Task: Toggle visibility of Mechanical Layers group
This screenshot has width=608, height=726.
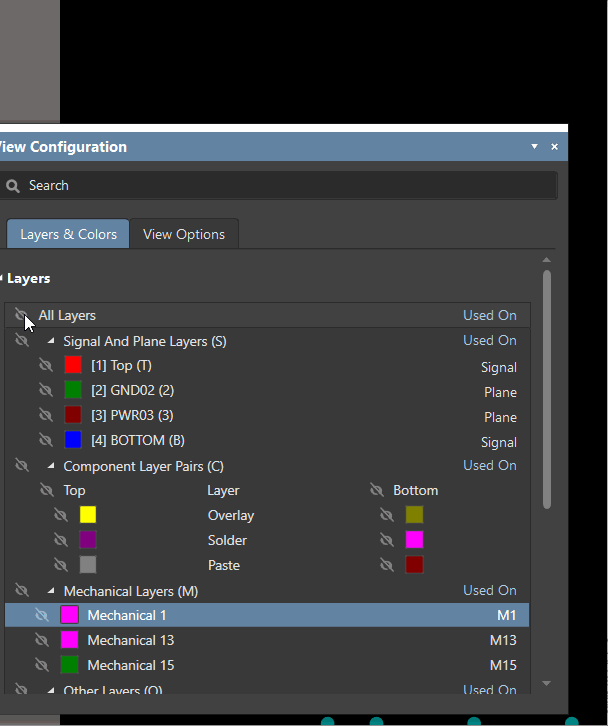Action: [21, 590]
